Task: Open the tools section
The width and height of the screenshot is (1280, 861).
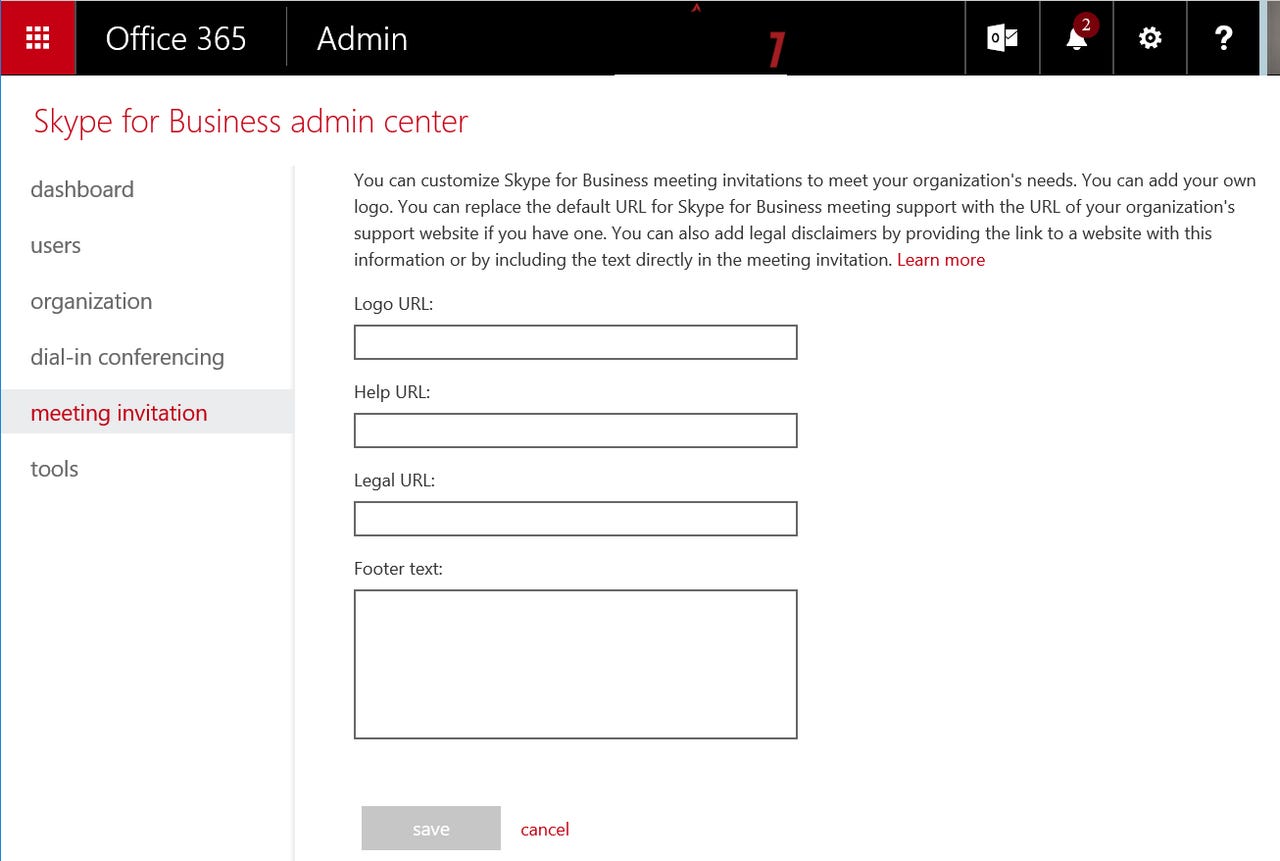Action: (53, 468)
